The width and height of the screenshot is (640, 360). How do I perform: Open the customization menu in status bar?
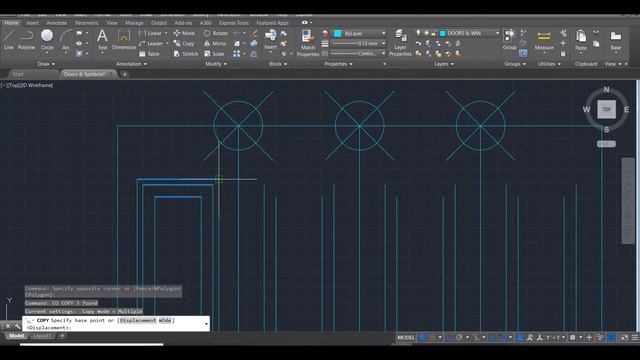click(635, 337)
